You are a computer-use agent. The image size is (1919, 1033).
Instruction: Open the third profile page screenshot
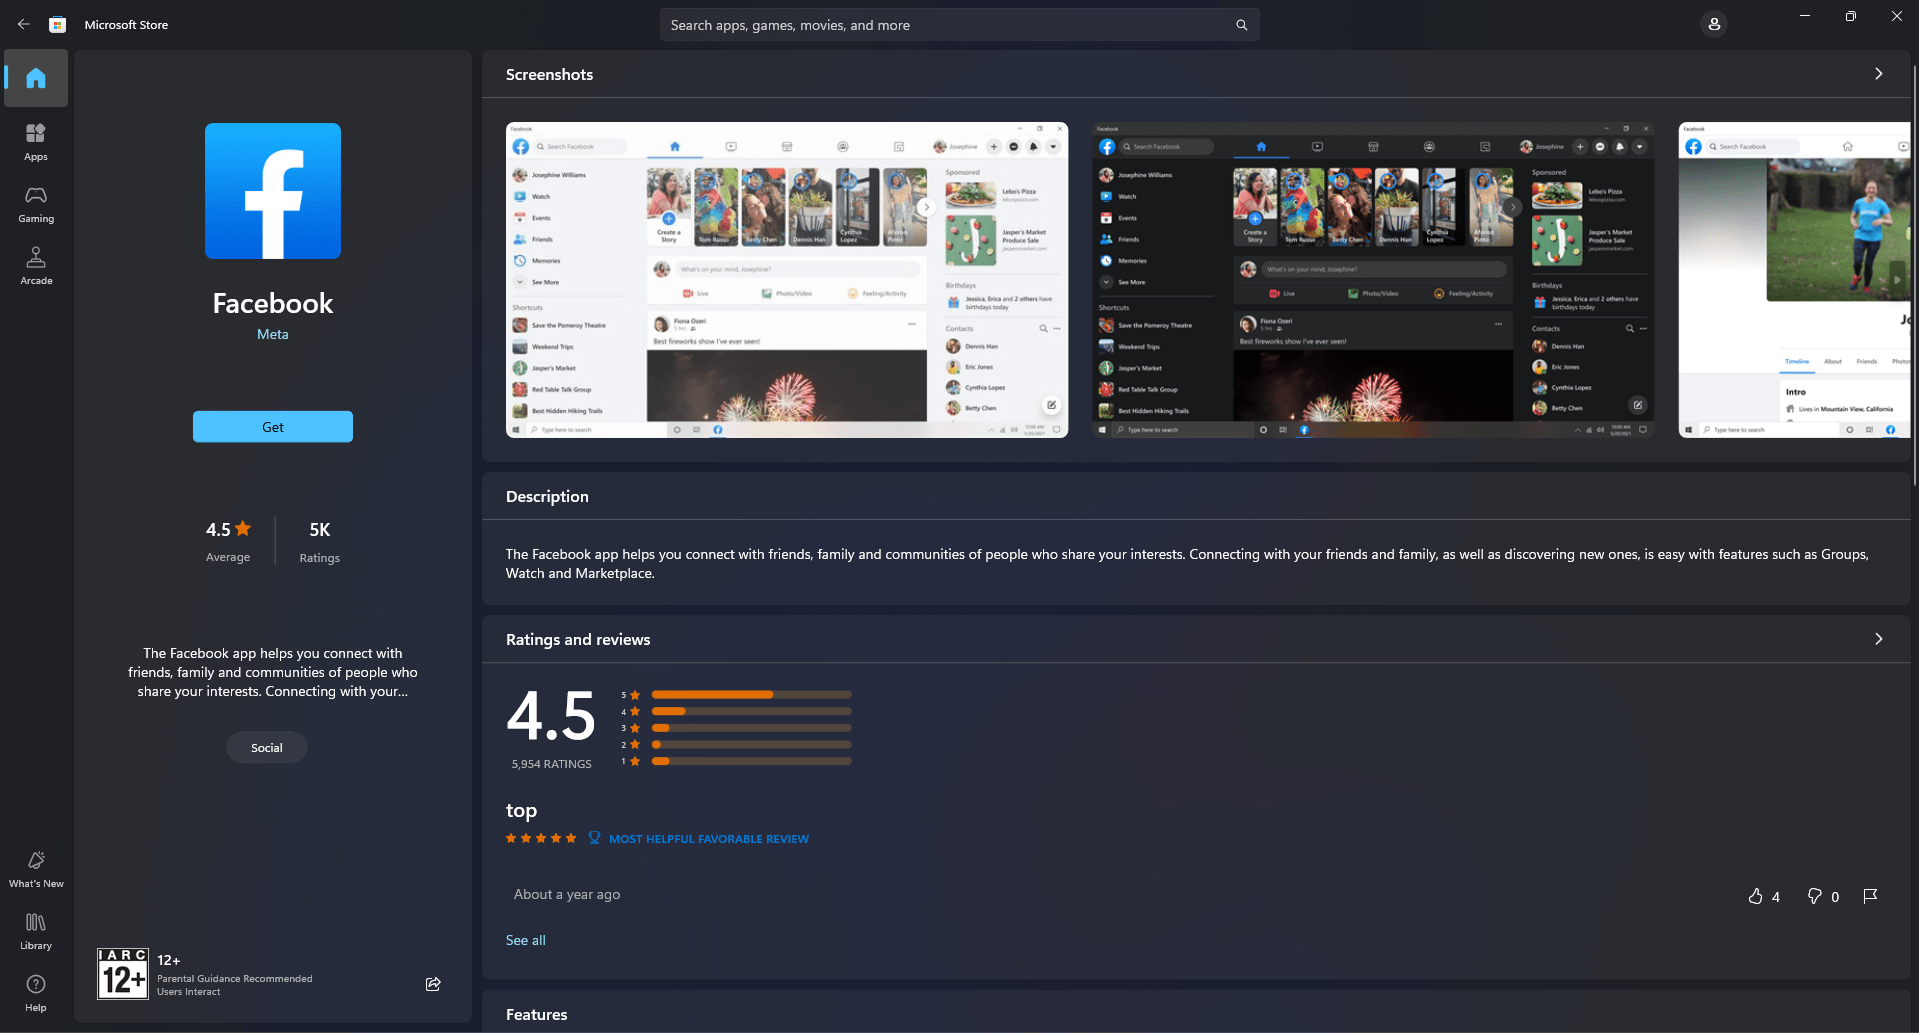pyautogui.click(x=1794, y=280)
